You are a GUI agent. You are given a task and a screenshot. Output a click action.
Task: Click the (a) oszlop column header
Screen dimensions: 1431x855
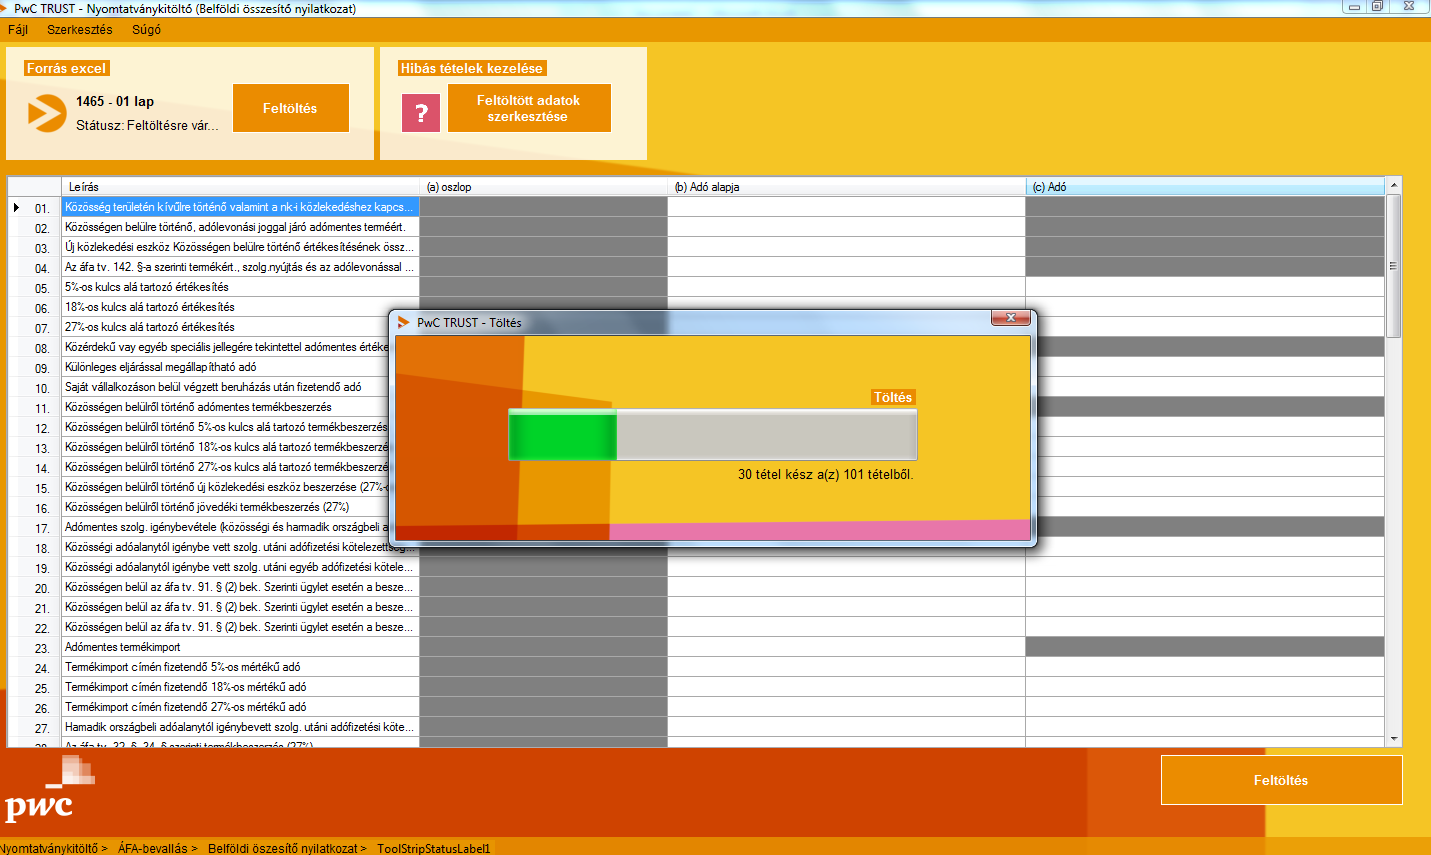click(543, 187)
